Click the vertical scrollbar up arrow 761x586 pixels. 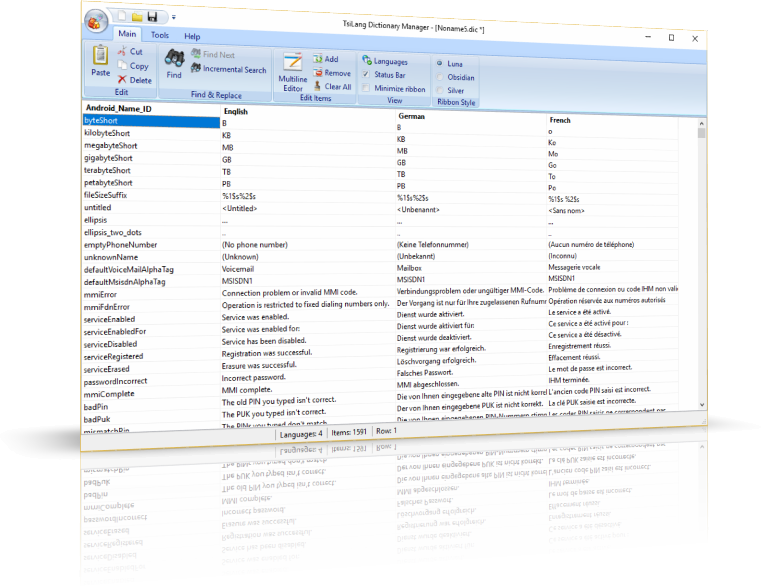(701, 123)
